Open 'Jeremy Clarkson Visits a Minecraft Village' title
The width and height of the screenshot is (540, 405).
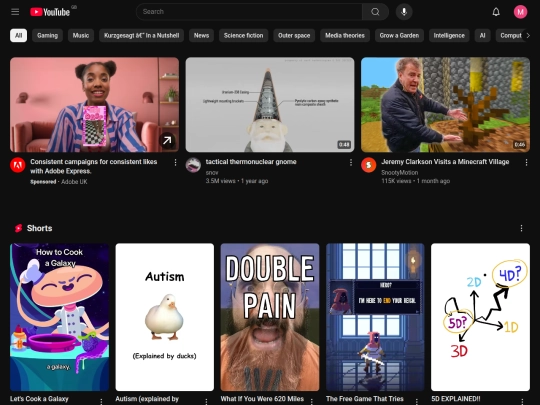pos(445,162)
